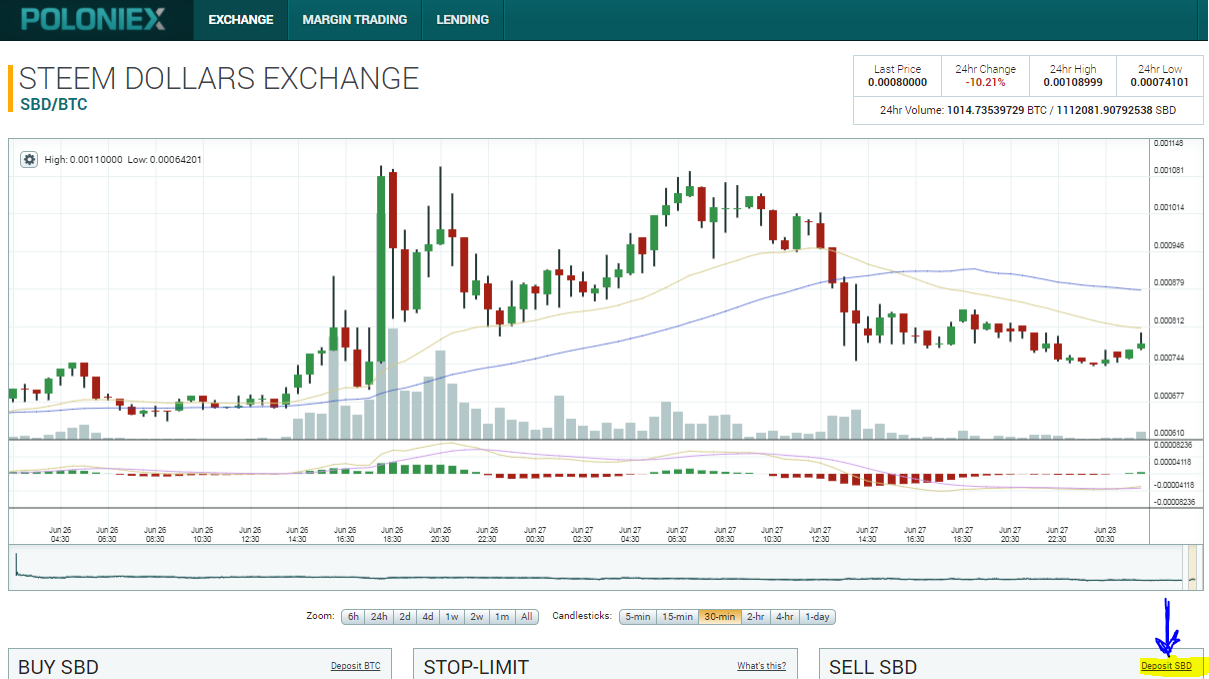This screenshot has height=679, width=1209.
Task: Click the Buy SBD panel heading
Action: tap(58, 667)
